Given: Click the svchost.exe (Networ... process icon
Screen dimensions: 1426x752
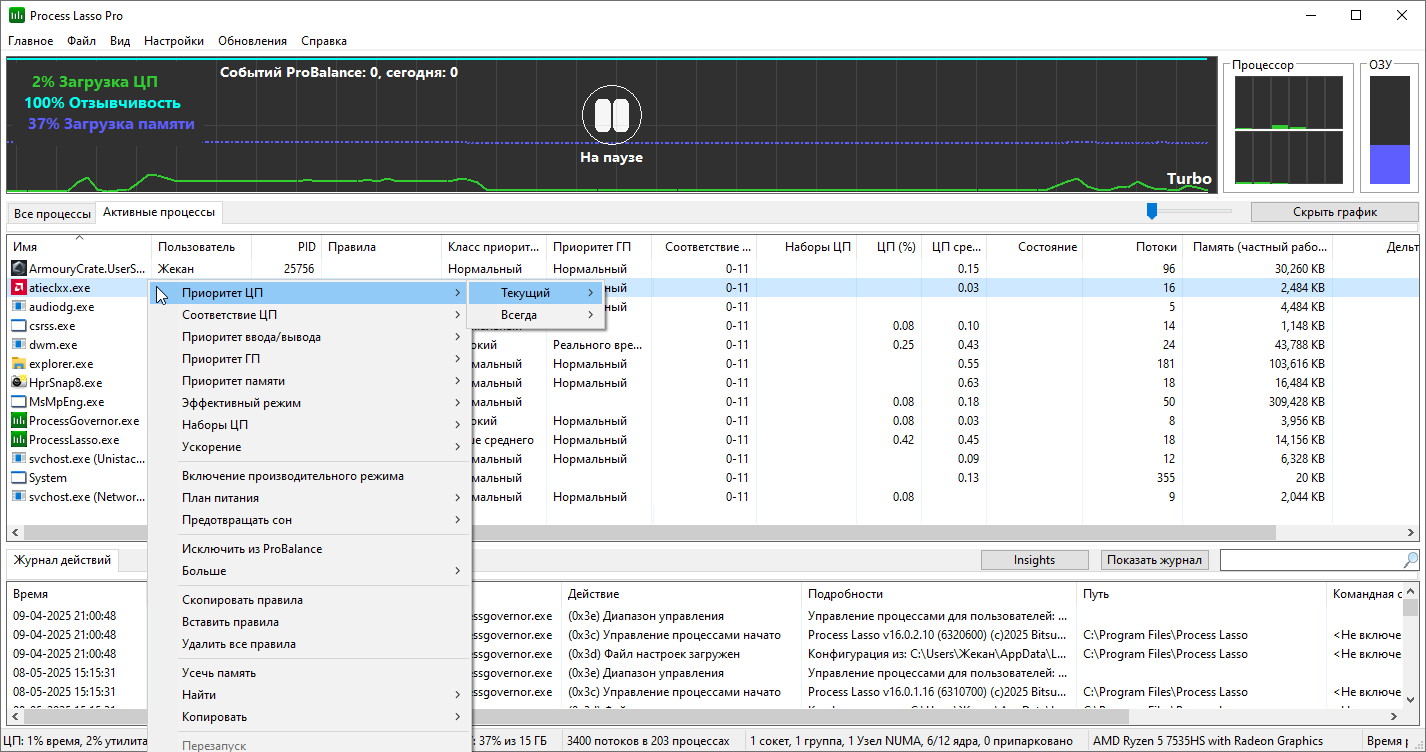Looking at the screenshot, I should [x=19, y=497].
